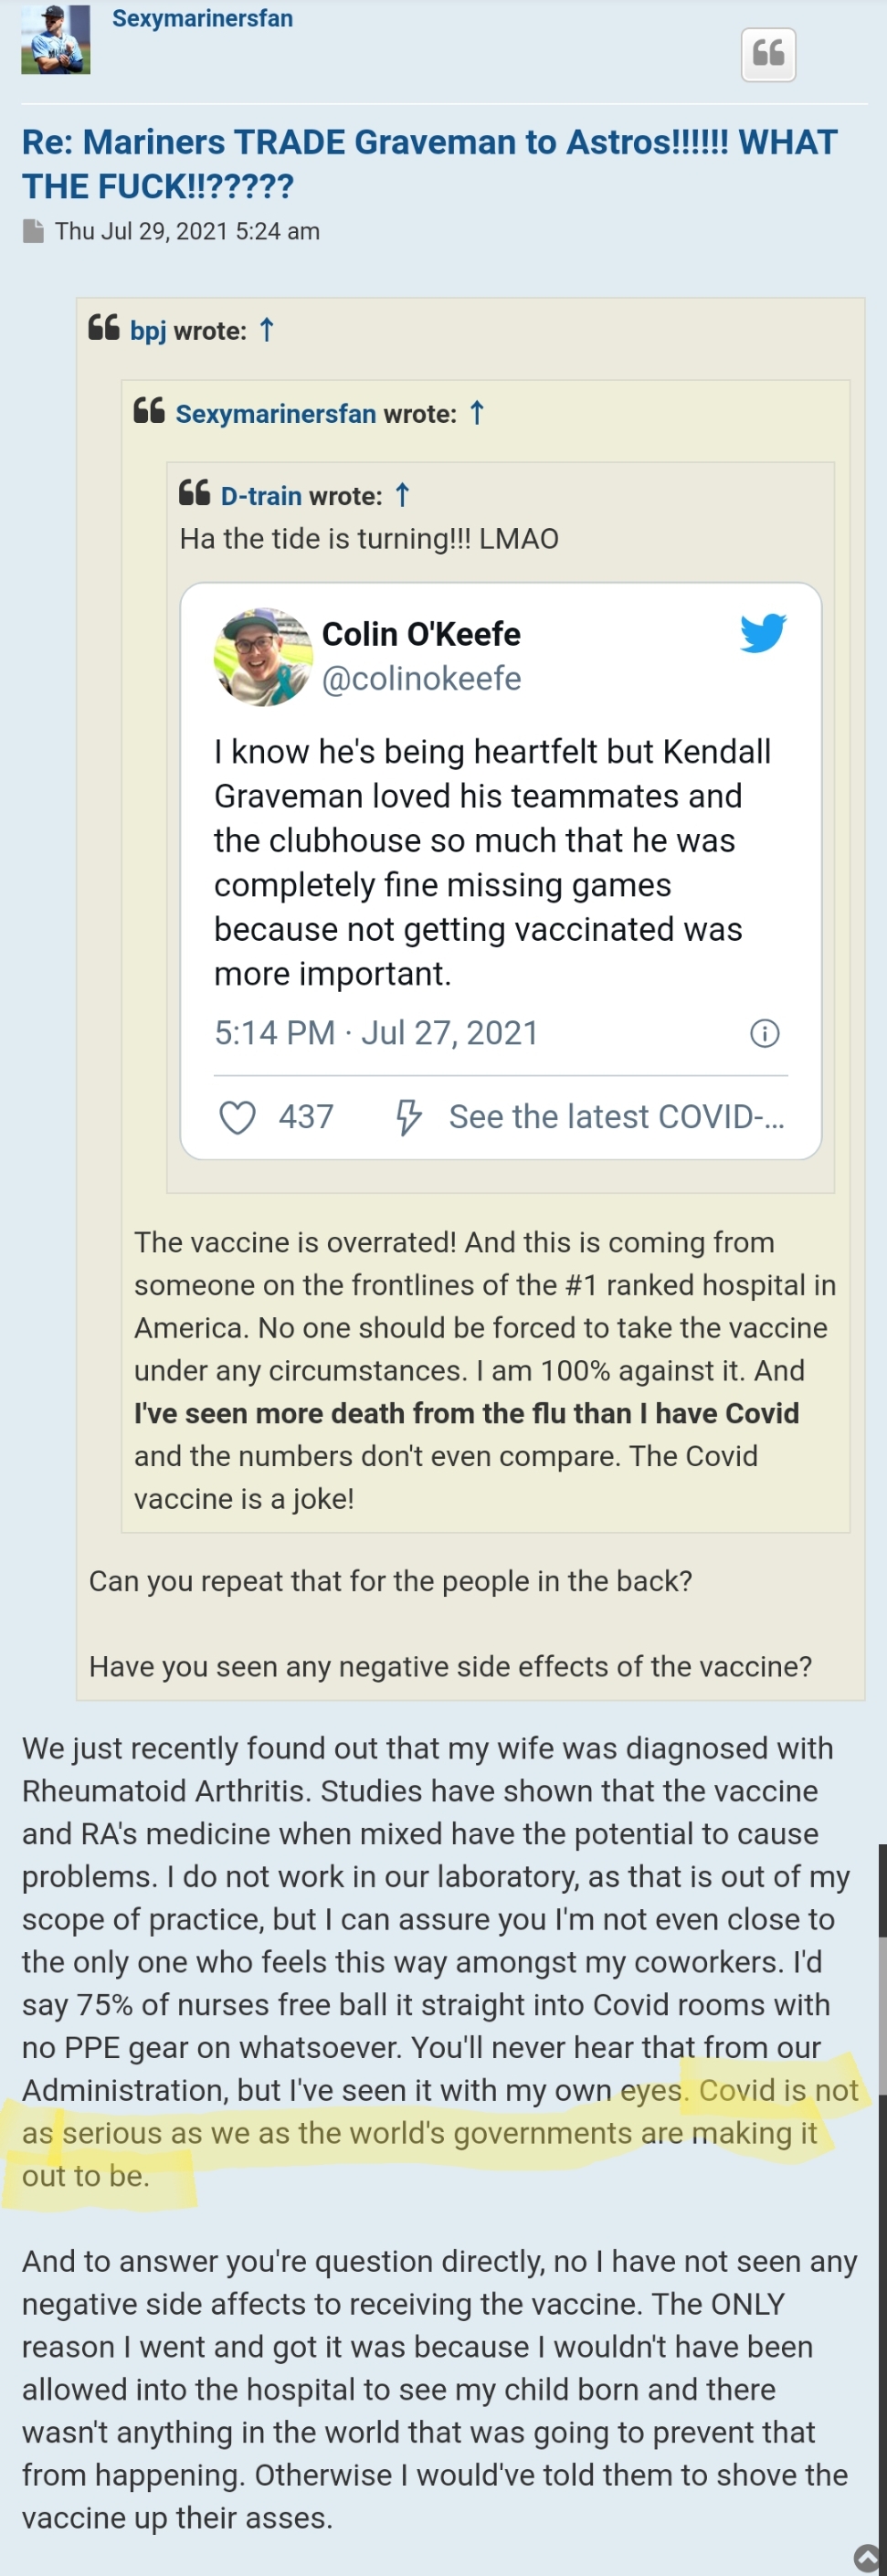Open the Sexymarinersfan author profile link
The width and height of the screenshot is (887, 2576).
[x=202, y=19]
